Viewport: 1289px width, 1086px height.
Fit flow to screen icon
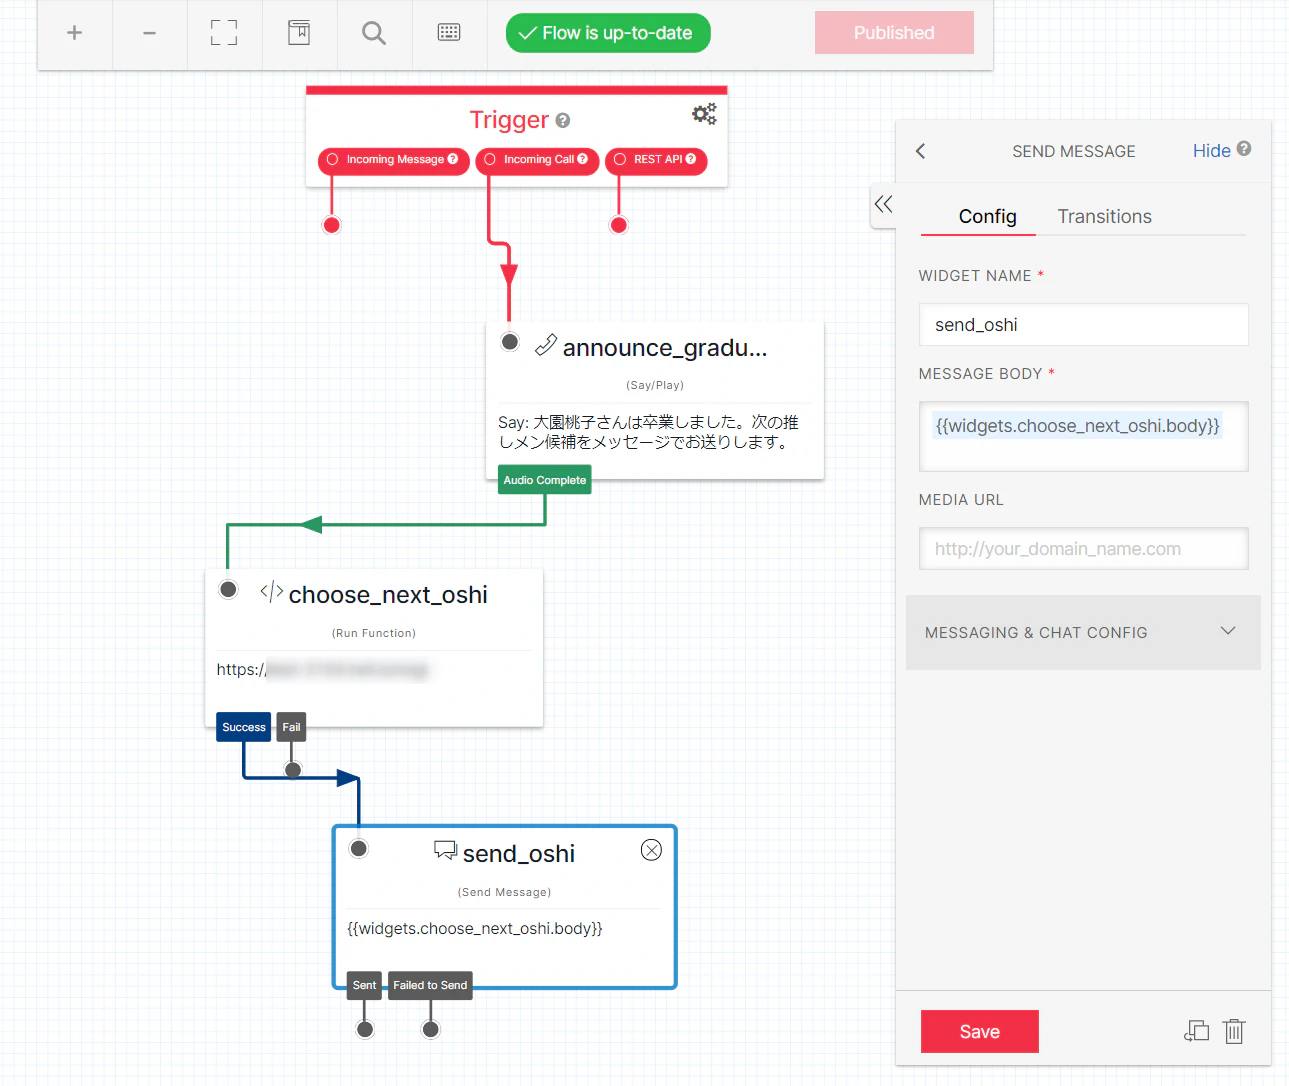click(224, 33)
